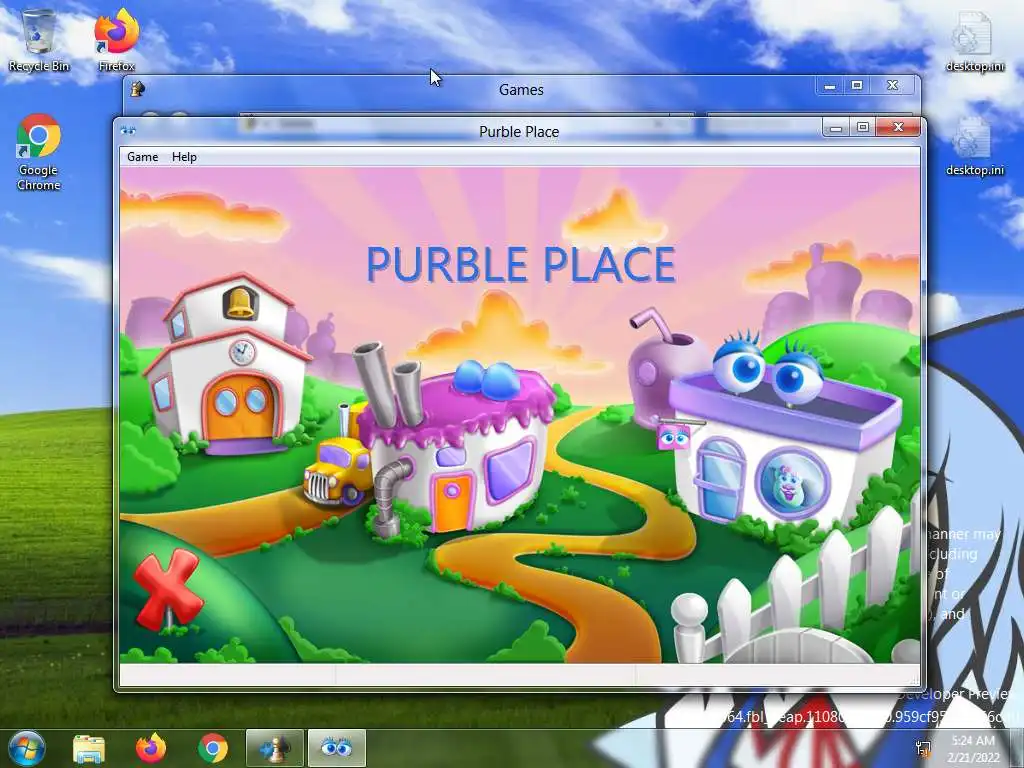The height and width of the screenshot is (768, 1024).
Task: Launch Chrome from the taskbar
Action: tap(213, 749)
